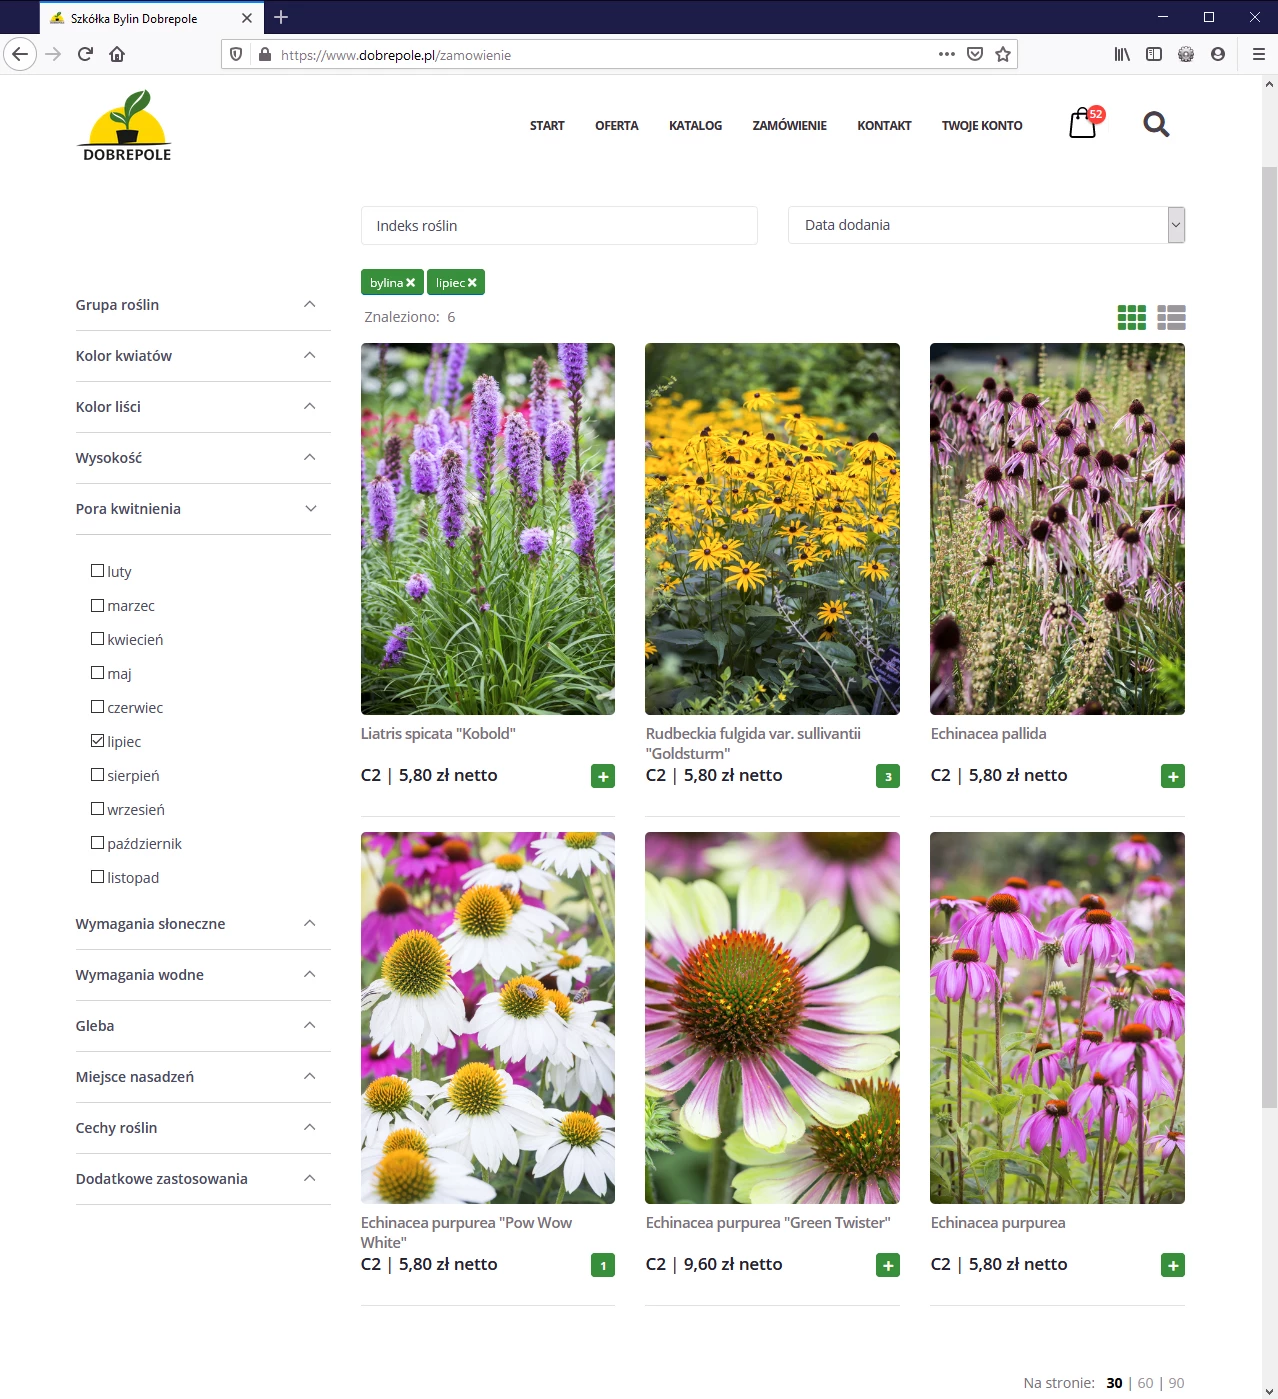Image resolution: width=1278 pixels, height=1399 pixels.
Task: Go to the KONTAKT page
Action: [x=883, y=126]
